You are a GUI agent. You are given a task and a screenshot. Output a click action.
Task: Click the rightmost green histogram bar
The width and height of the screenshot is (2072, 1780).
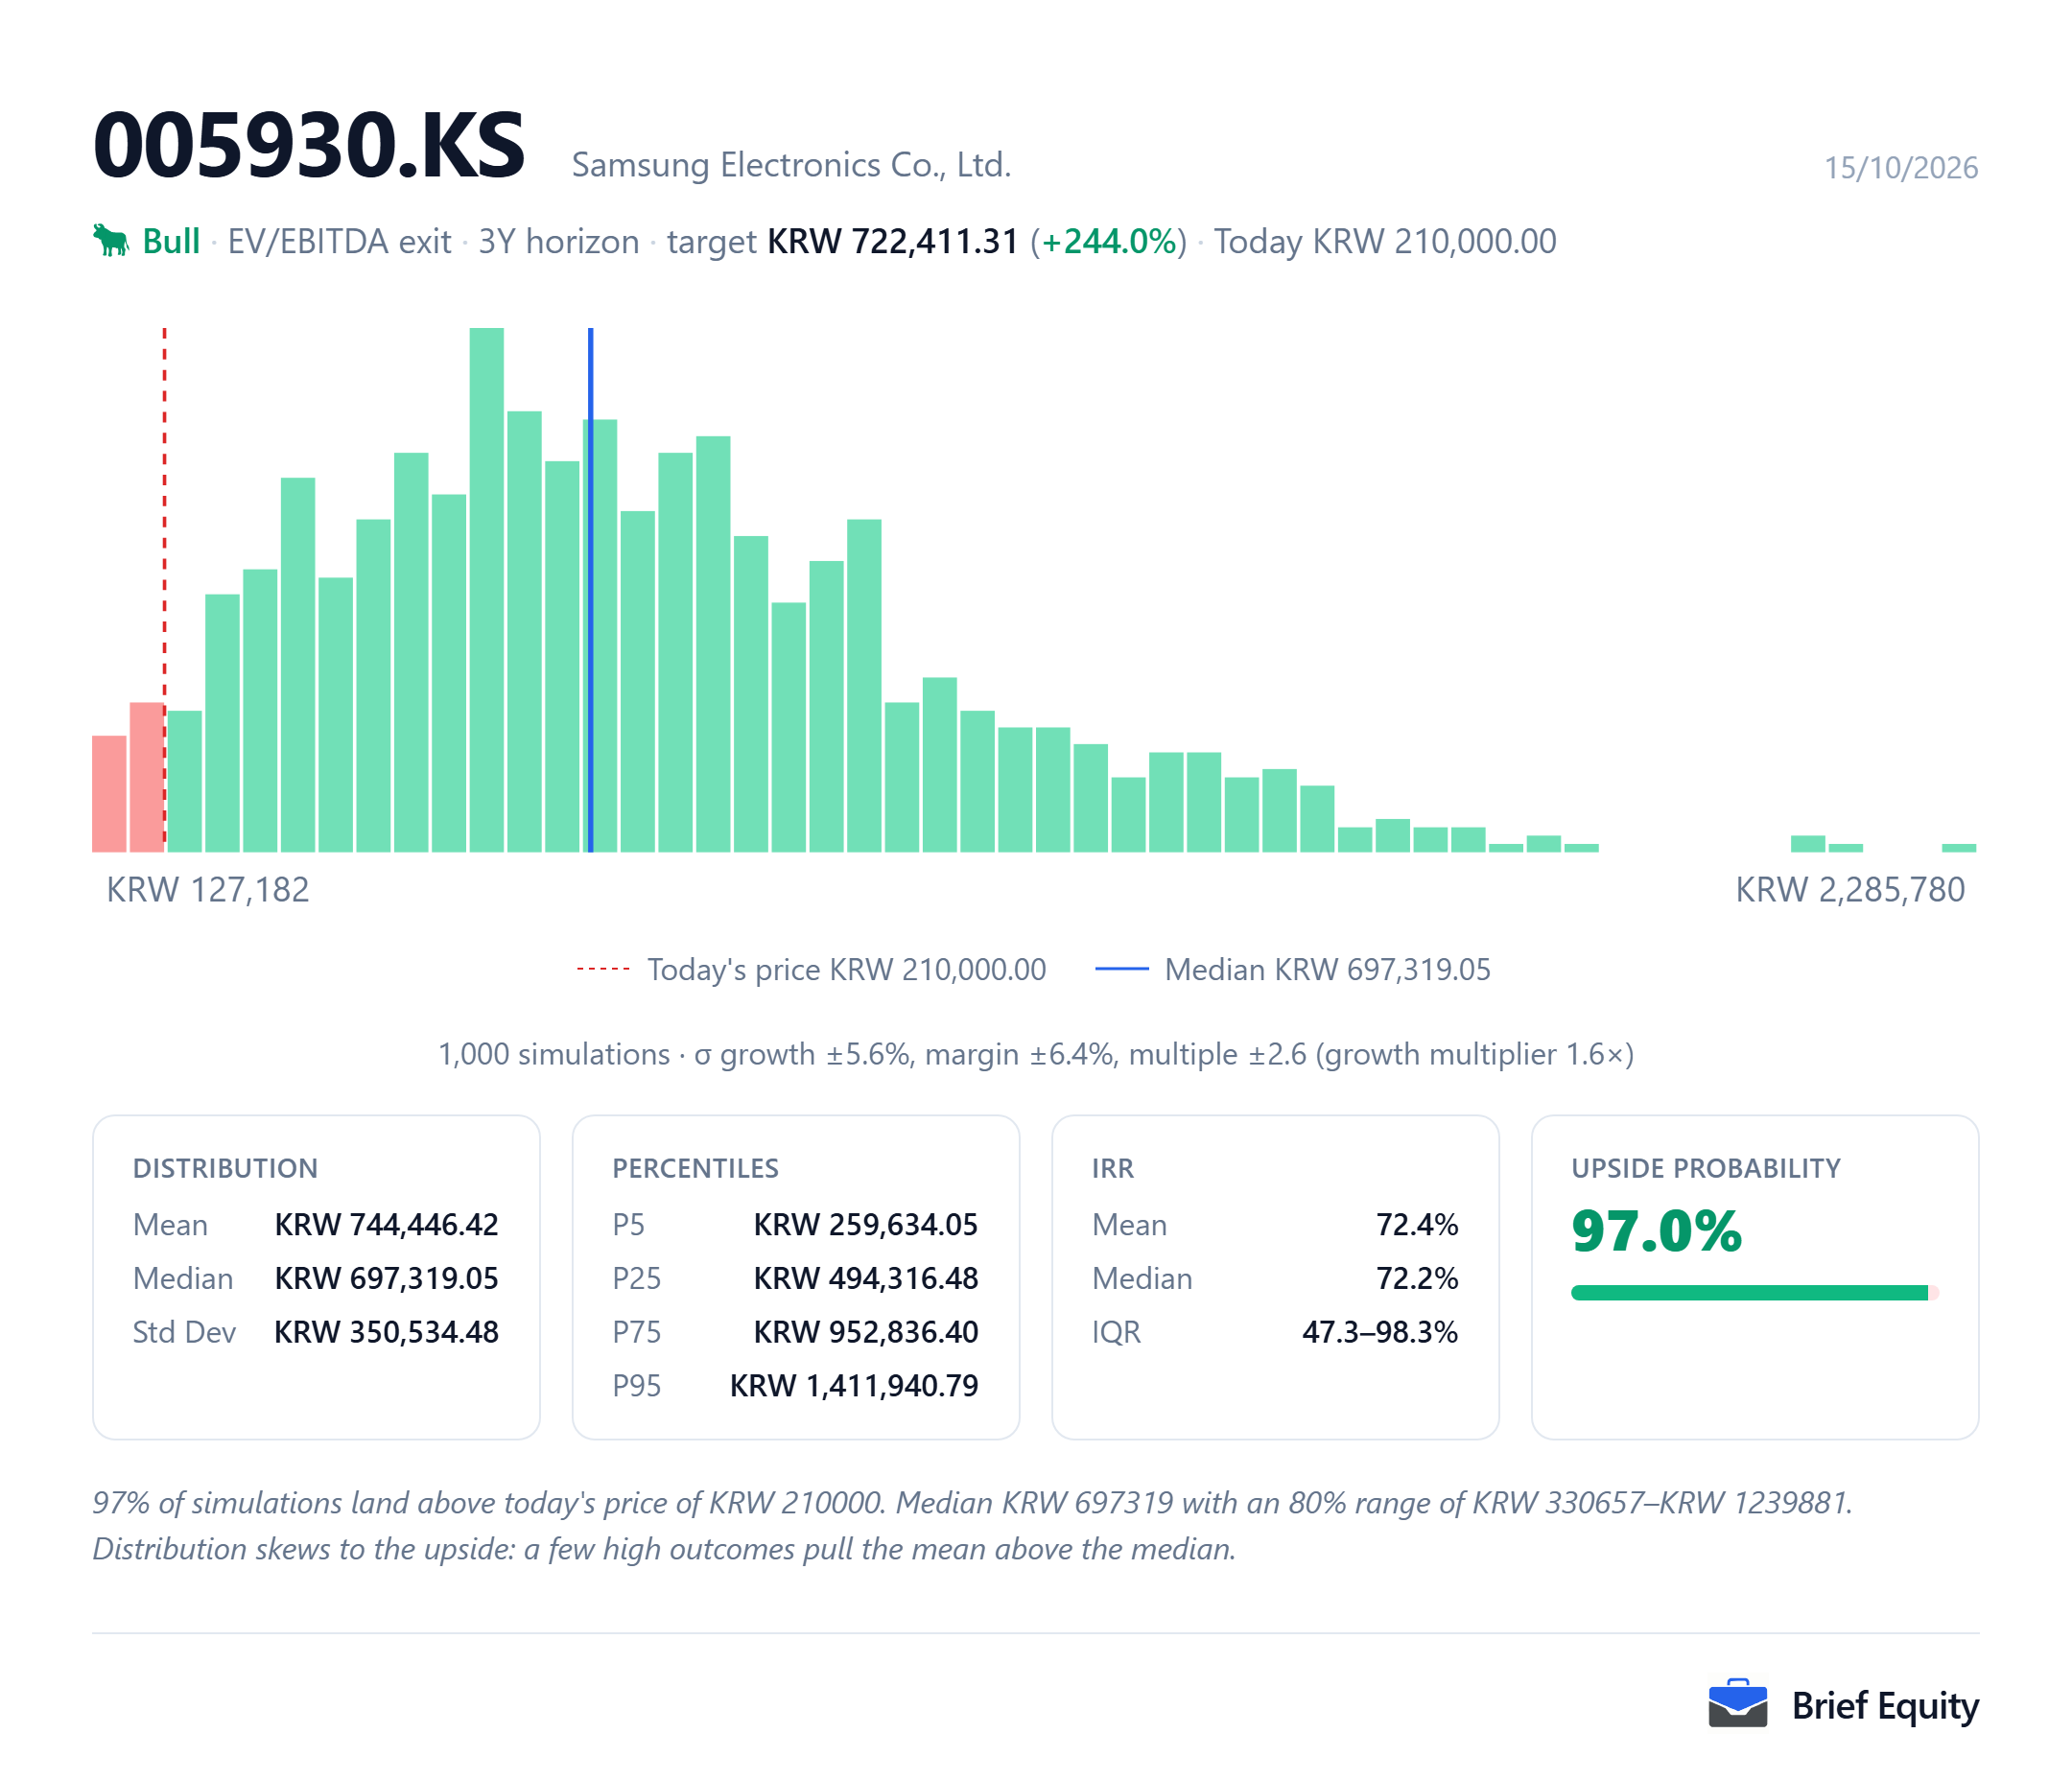pos(1959,848)
